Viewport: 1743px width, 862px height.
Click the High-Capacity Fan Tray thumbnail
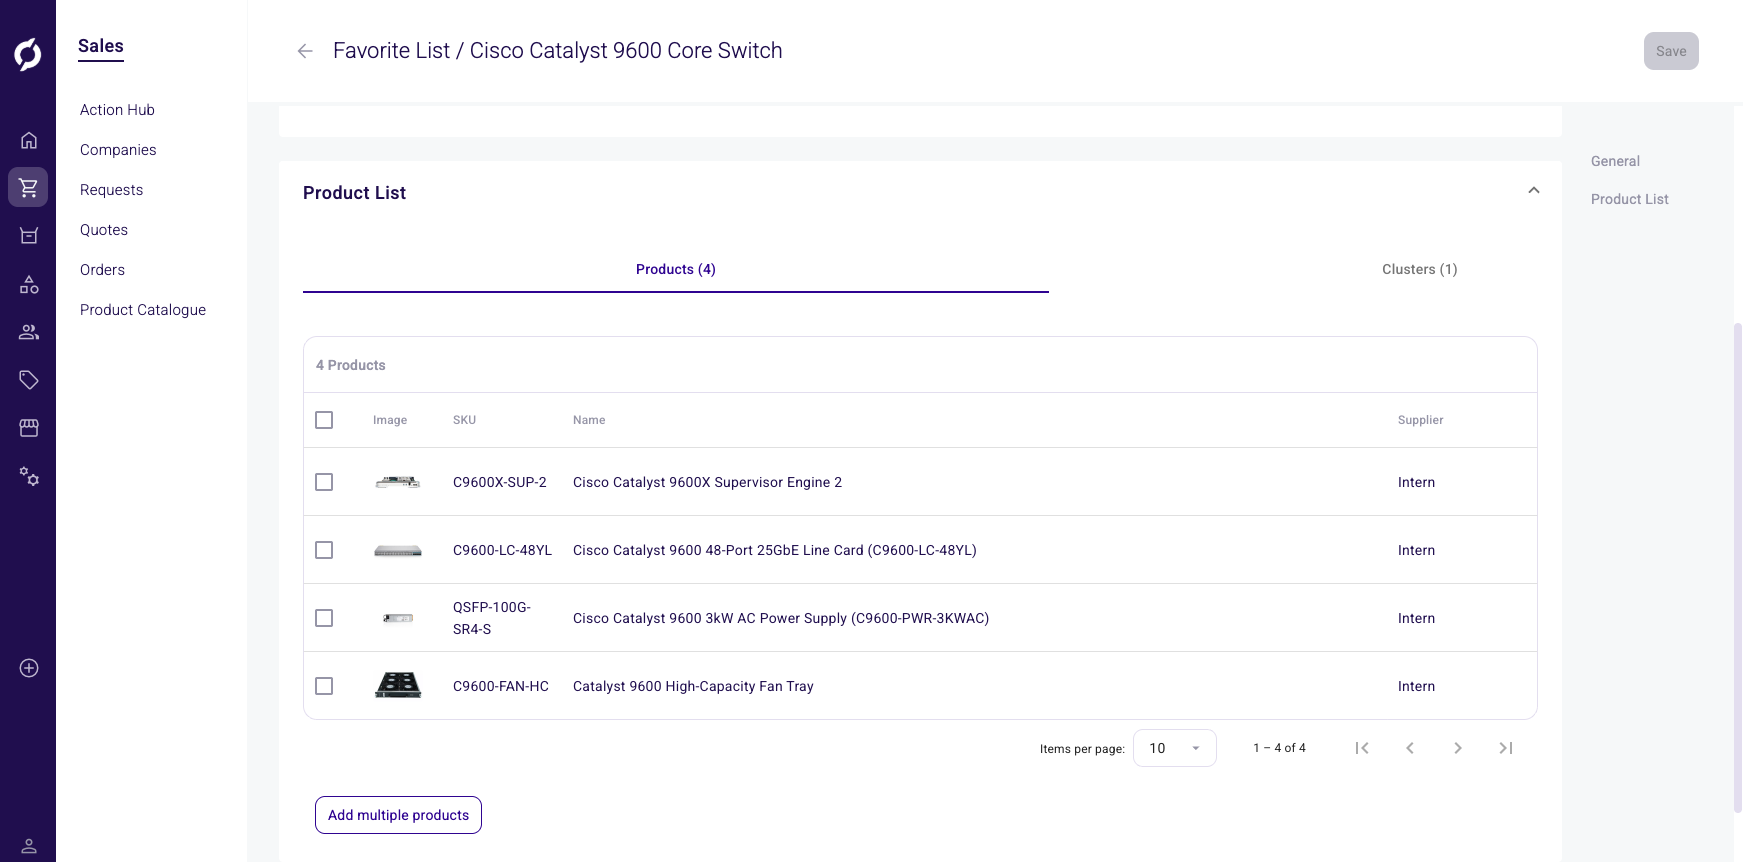click(x=398, y=686)
